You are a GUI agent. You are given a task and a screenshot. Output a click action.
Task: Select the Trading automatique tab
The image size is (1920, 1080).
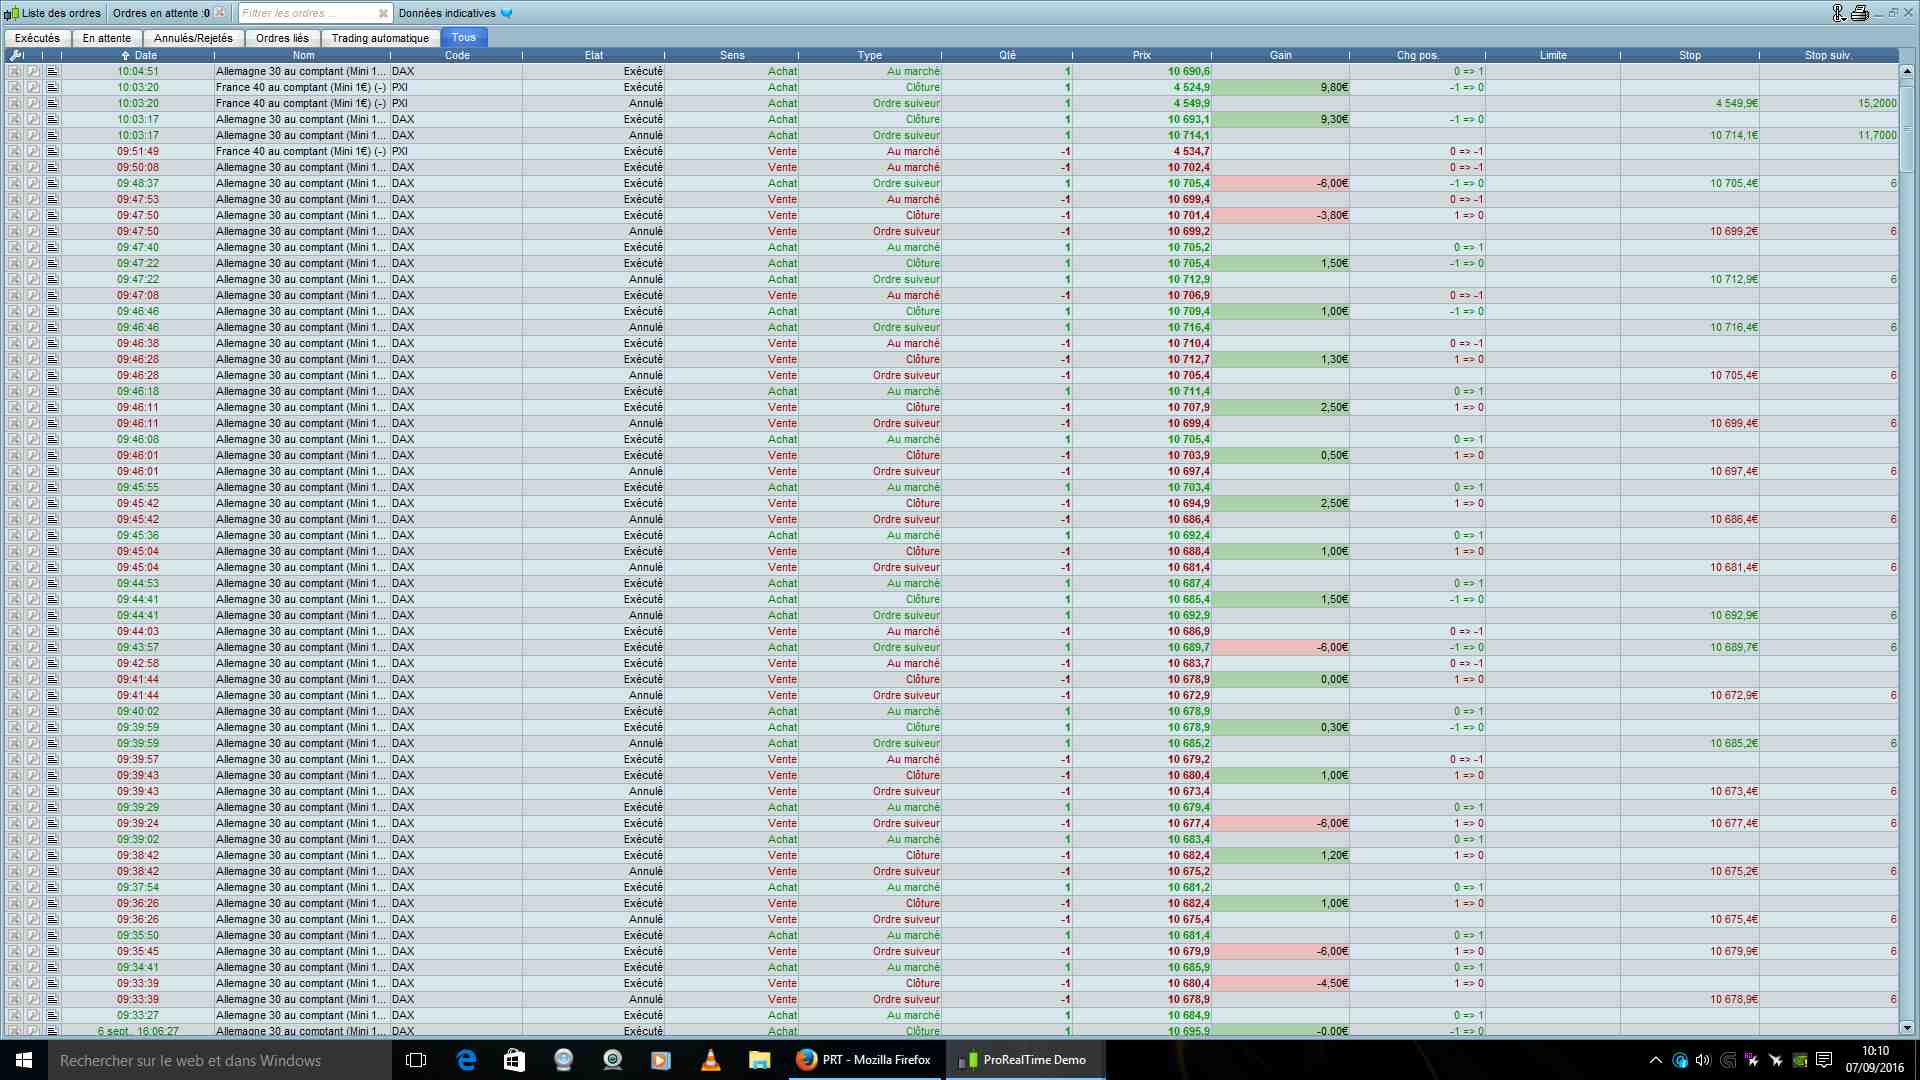(380, 38)
